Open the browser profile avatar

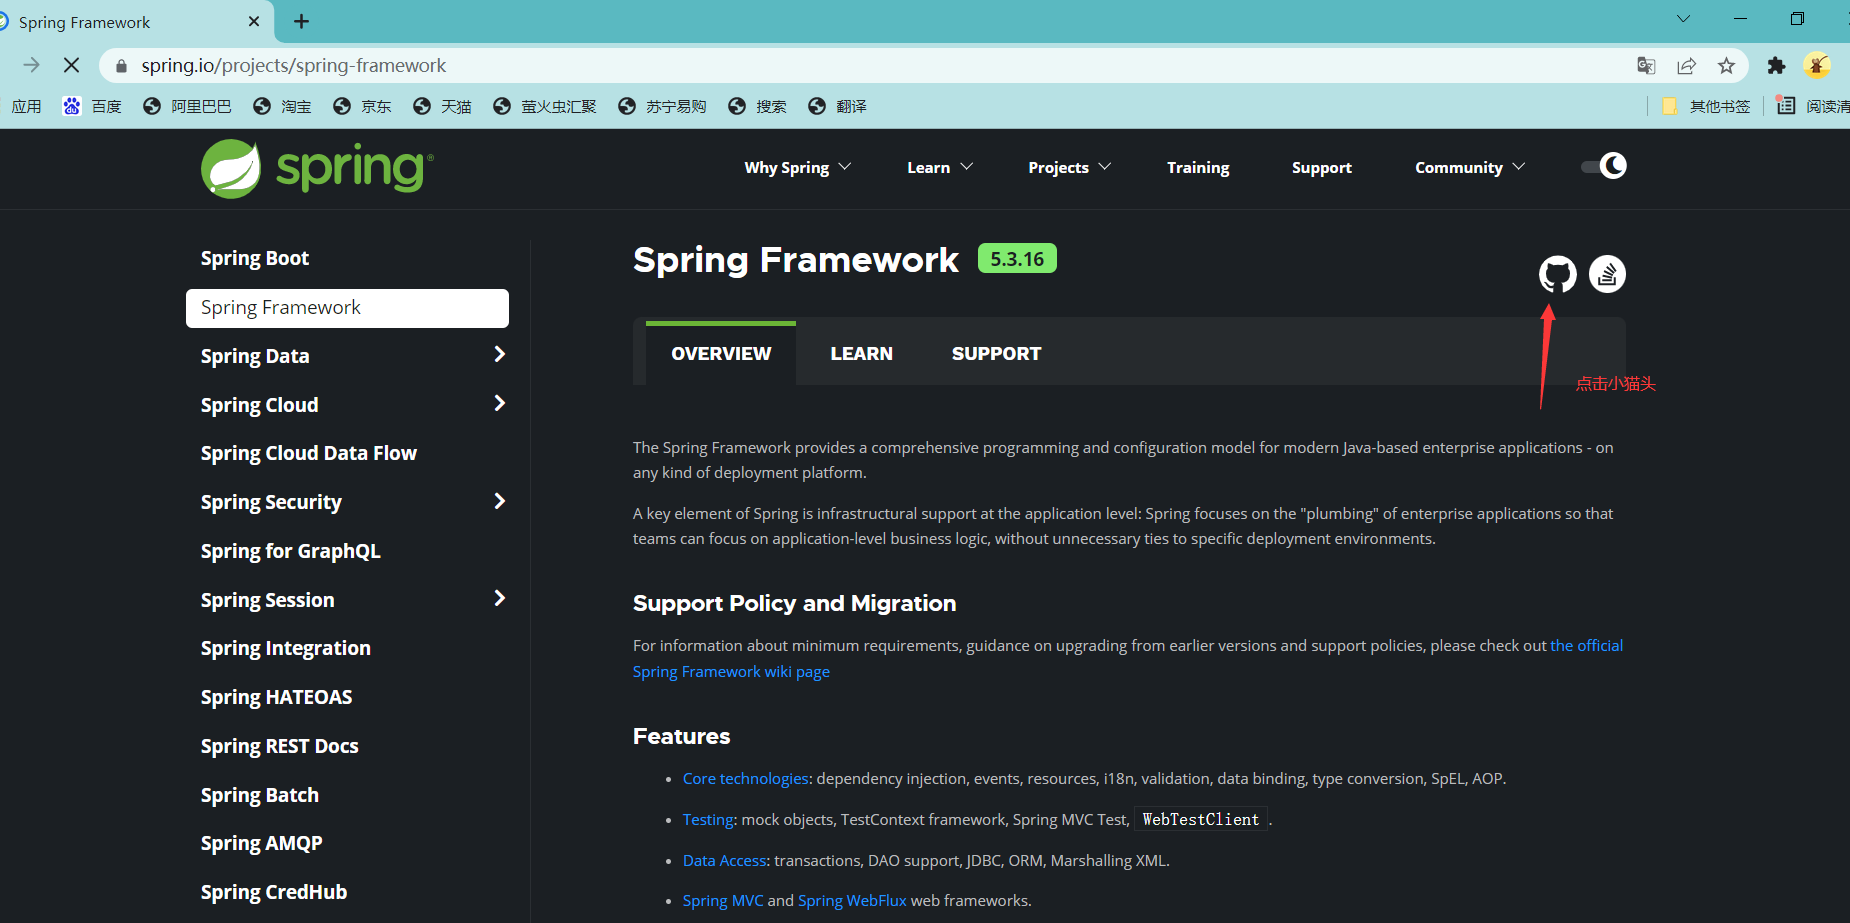pyautogui.click(x=1817, y=66)
